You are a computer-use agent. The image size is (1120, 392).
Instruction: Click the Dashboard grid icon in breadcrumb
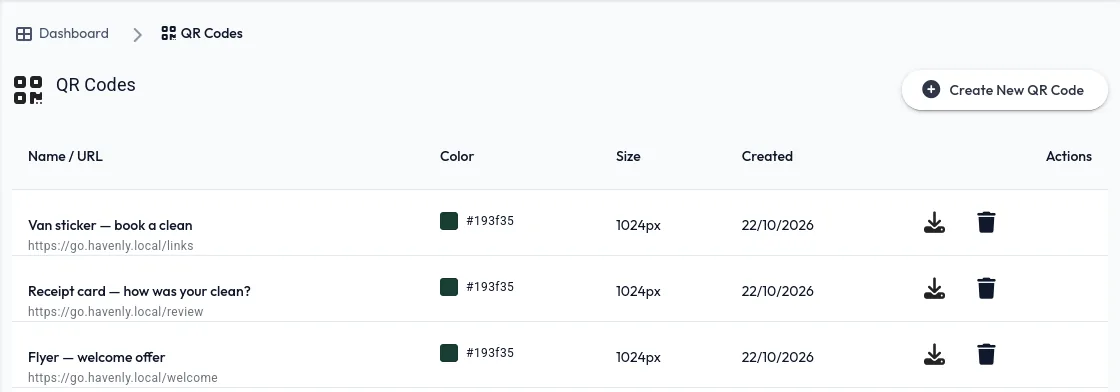pyautogui.click(x=24, y=34)
